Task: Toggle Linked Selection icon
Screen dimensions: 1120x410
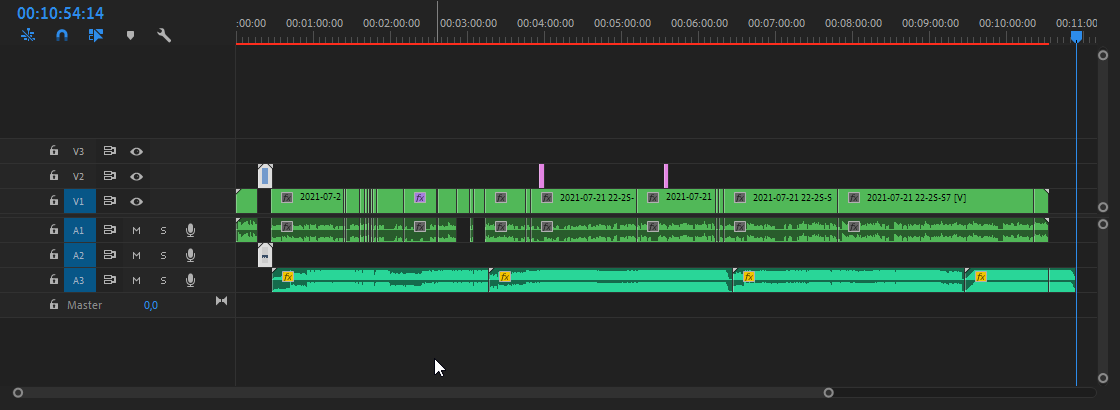Action: pyautogui.click(x=96, y=35)
